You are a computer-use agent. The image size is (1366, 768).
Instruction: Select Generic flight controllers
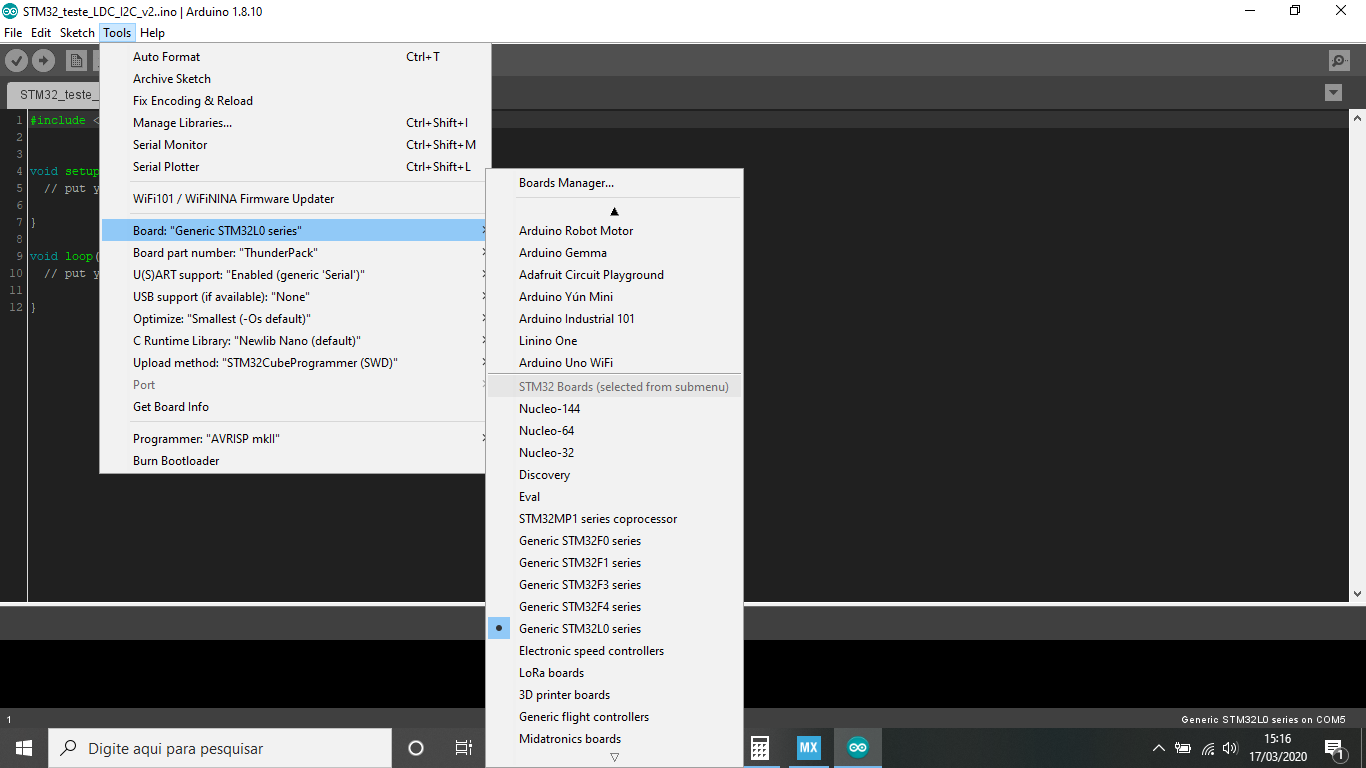tap(614, 717)
